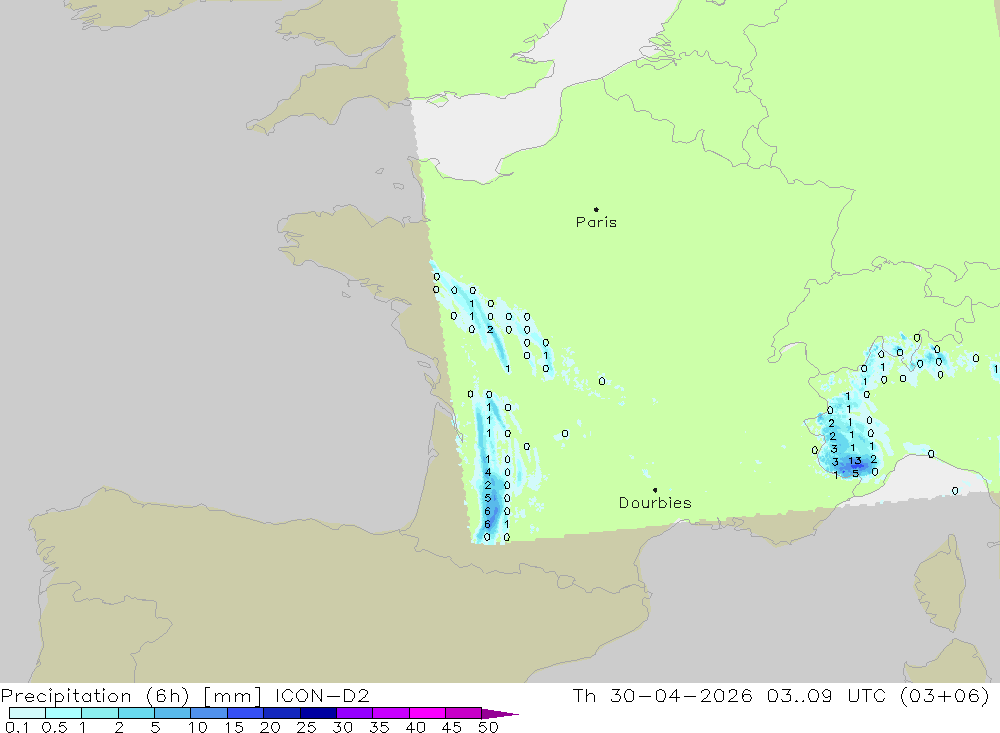The height and width of the screenshot is (733, 1000).
Task: Click the Dourbies location dot marker
Action: click(x=655, y=490)
